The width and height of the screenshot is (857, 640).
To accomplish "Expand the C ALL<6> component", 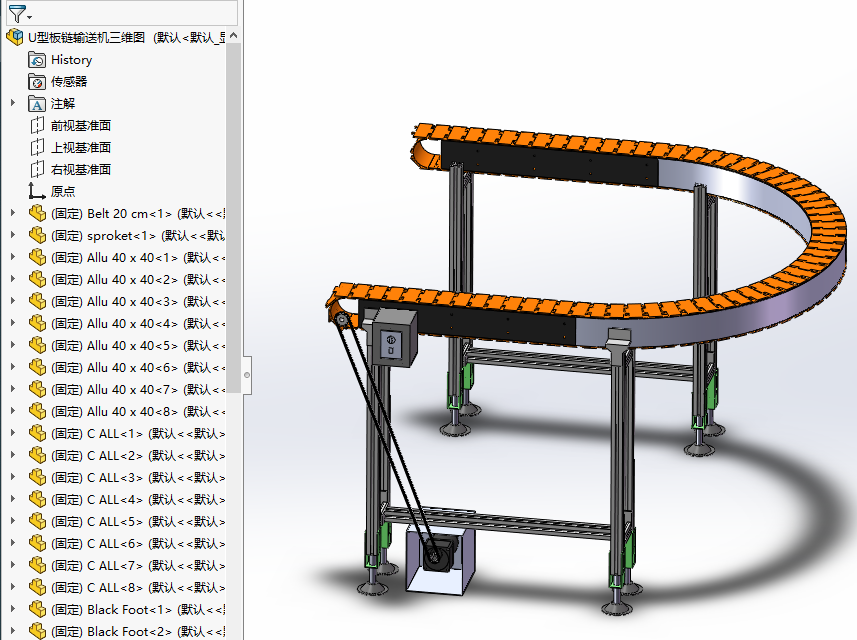I will 13,543.
